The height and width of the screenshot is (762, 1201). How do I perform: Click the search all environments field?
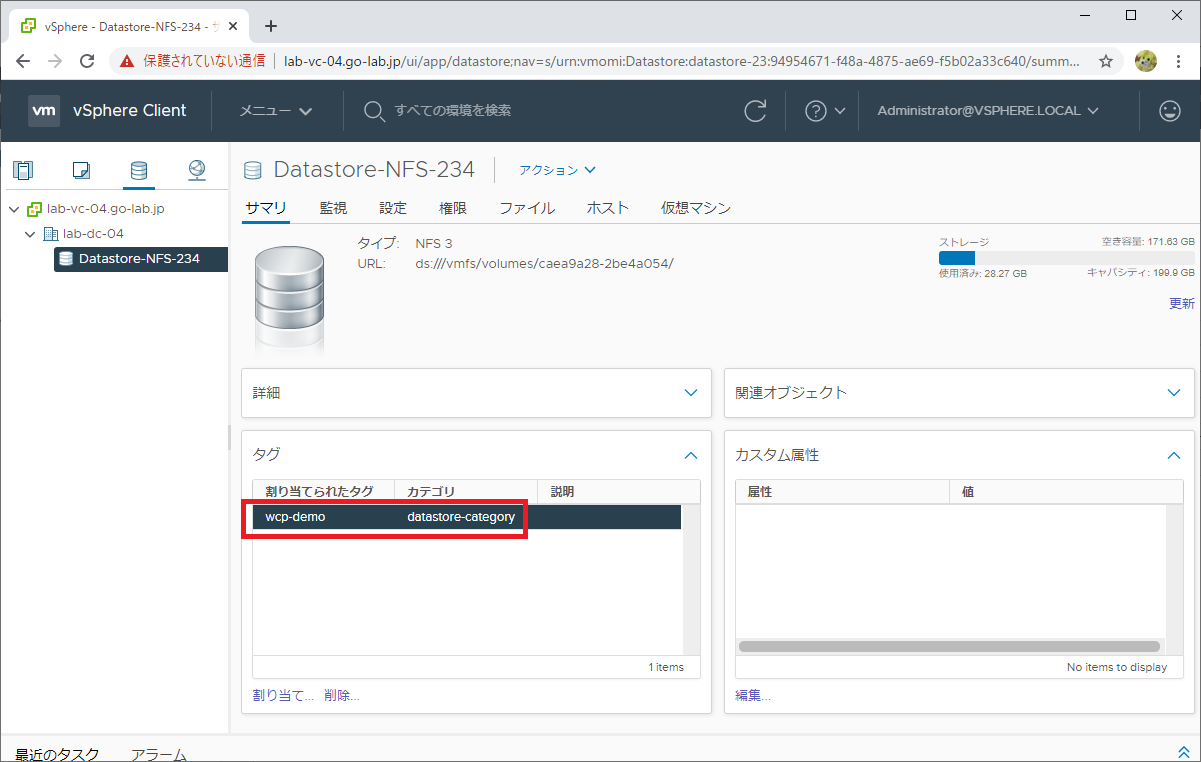(x=453, y=111)
